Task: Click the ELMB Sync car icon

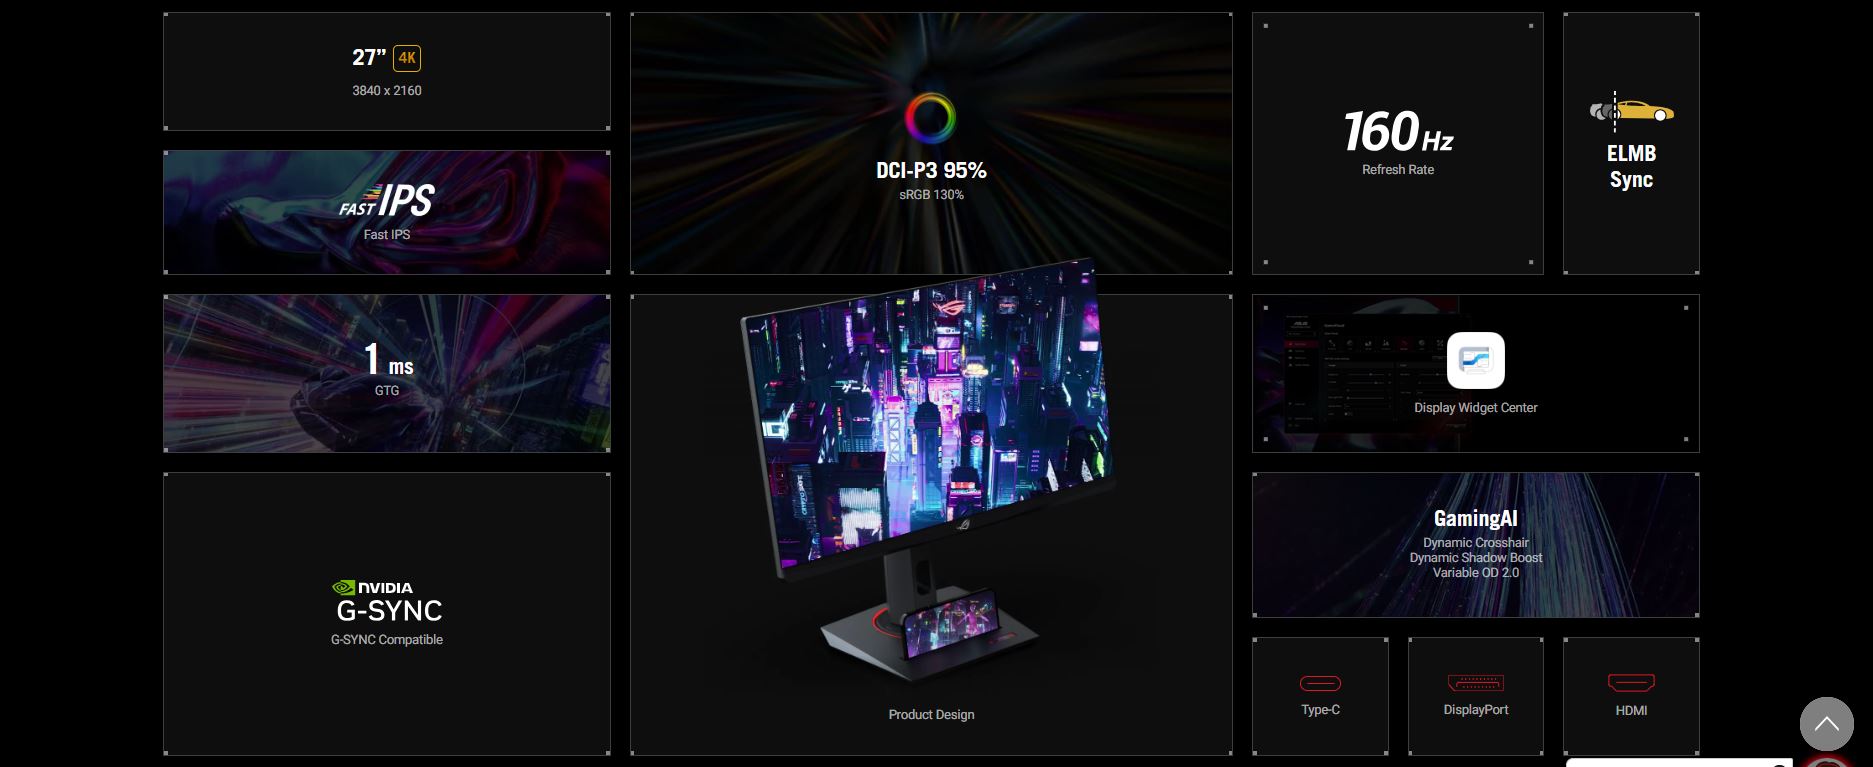Action: coord(1631,111)
